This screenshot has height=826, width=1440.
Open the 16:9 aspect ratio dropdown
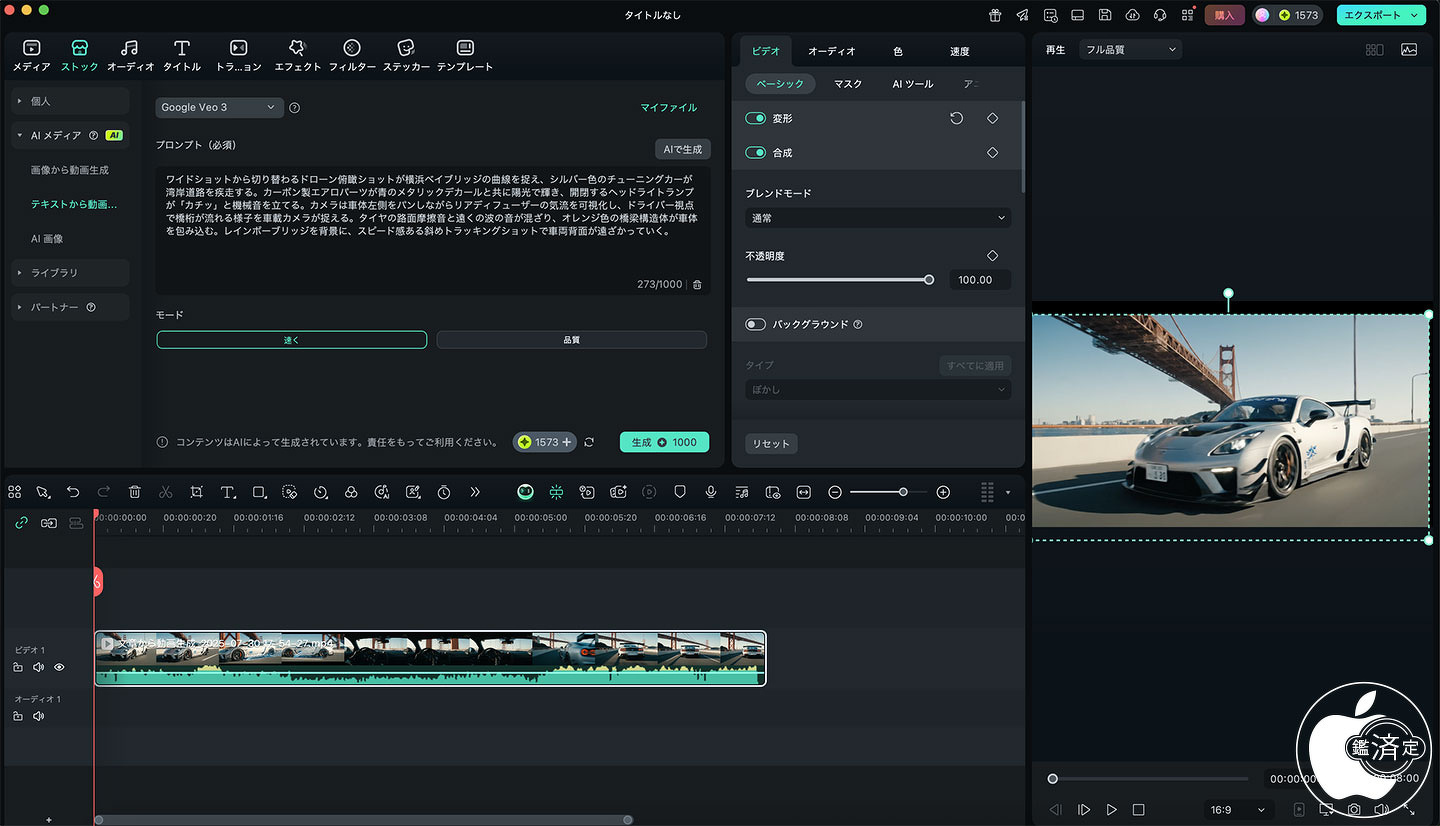click(x=1238, y=810)
